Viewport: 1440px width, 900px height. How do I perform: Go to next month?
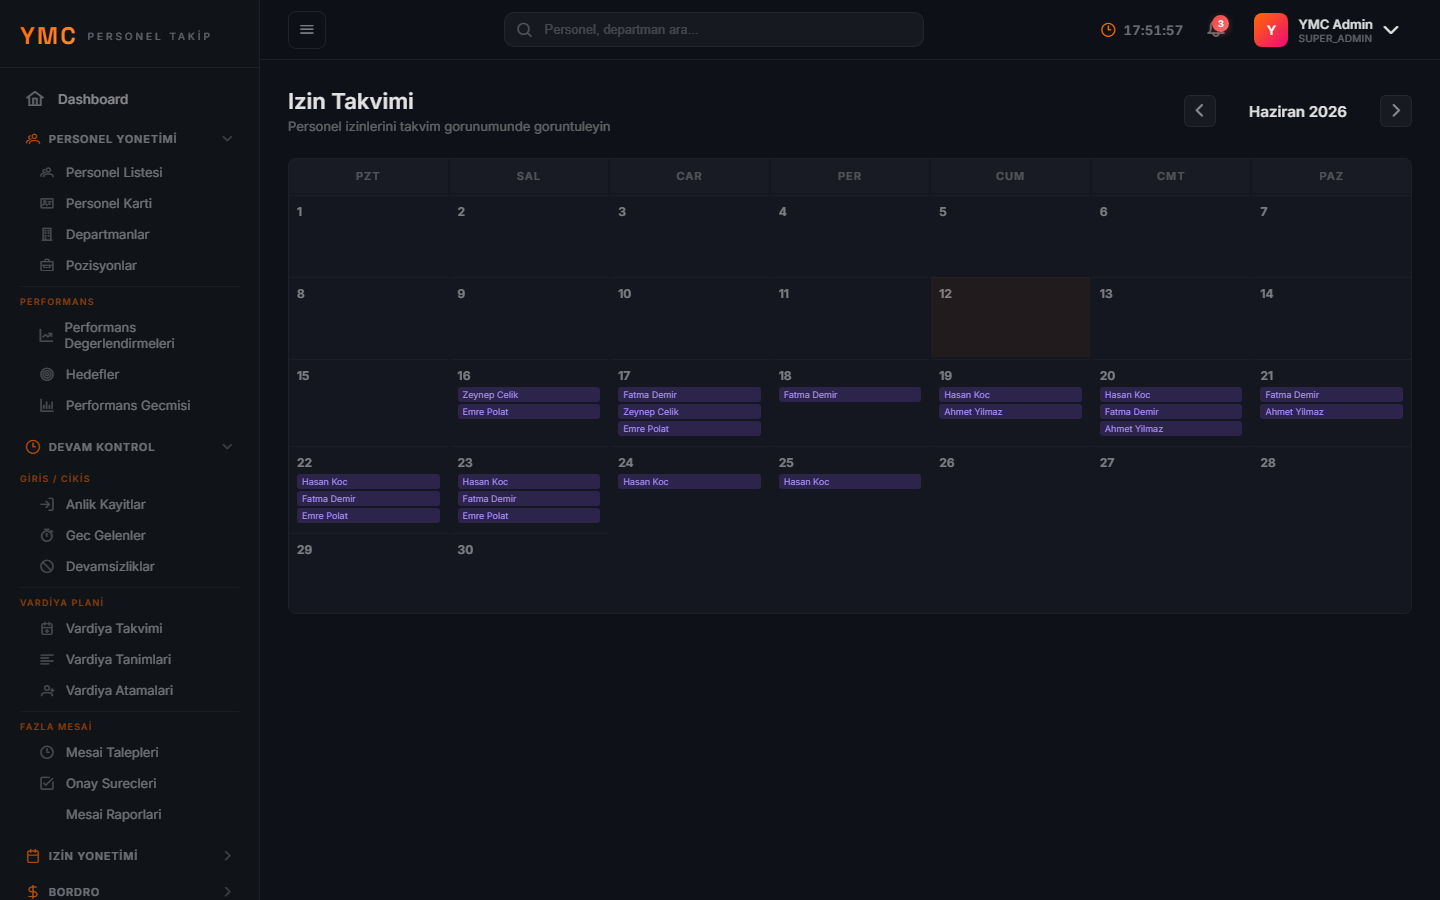point(1396,111)
